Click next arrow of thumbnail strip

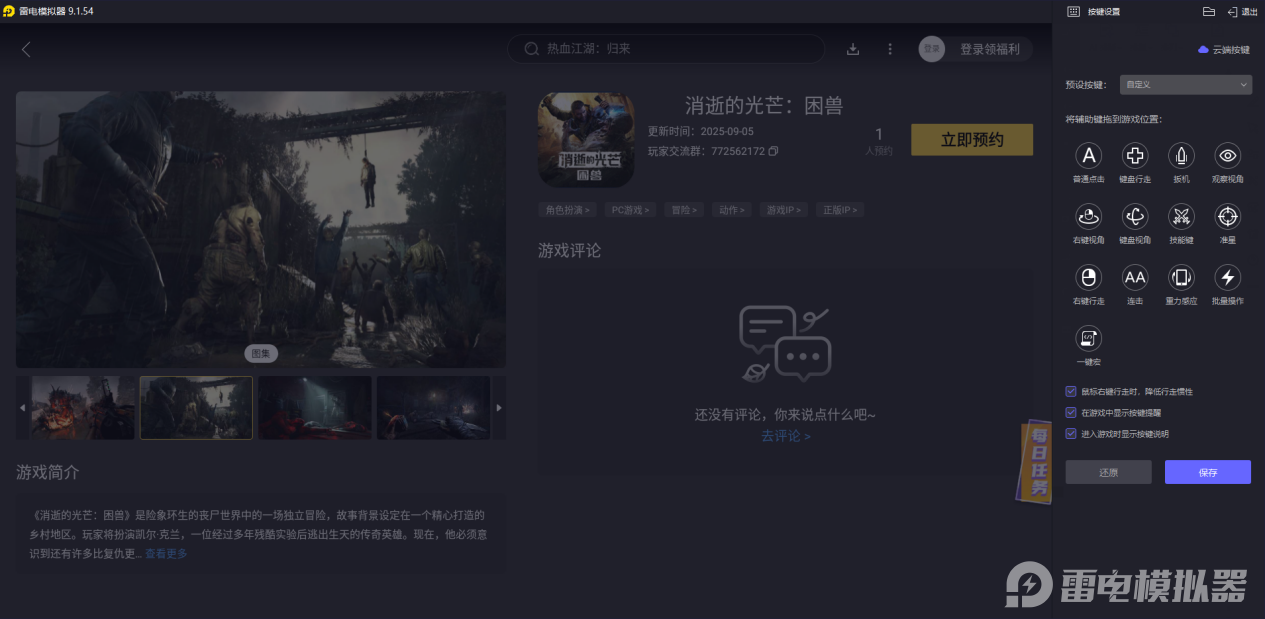point(499,408)
